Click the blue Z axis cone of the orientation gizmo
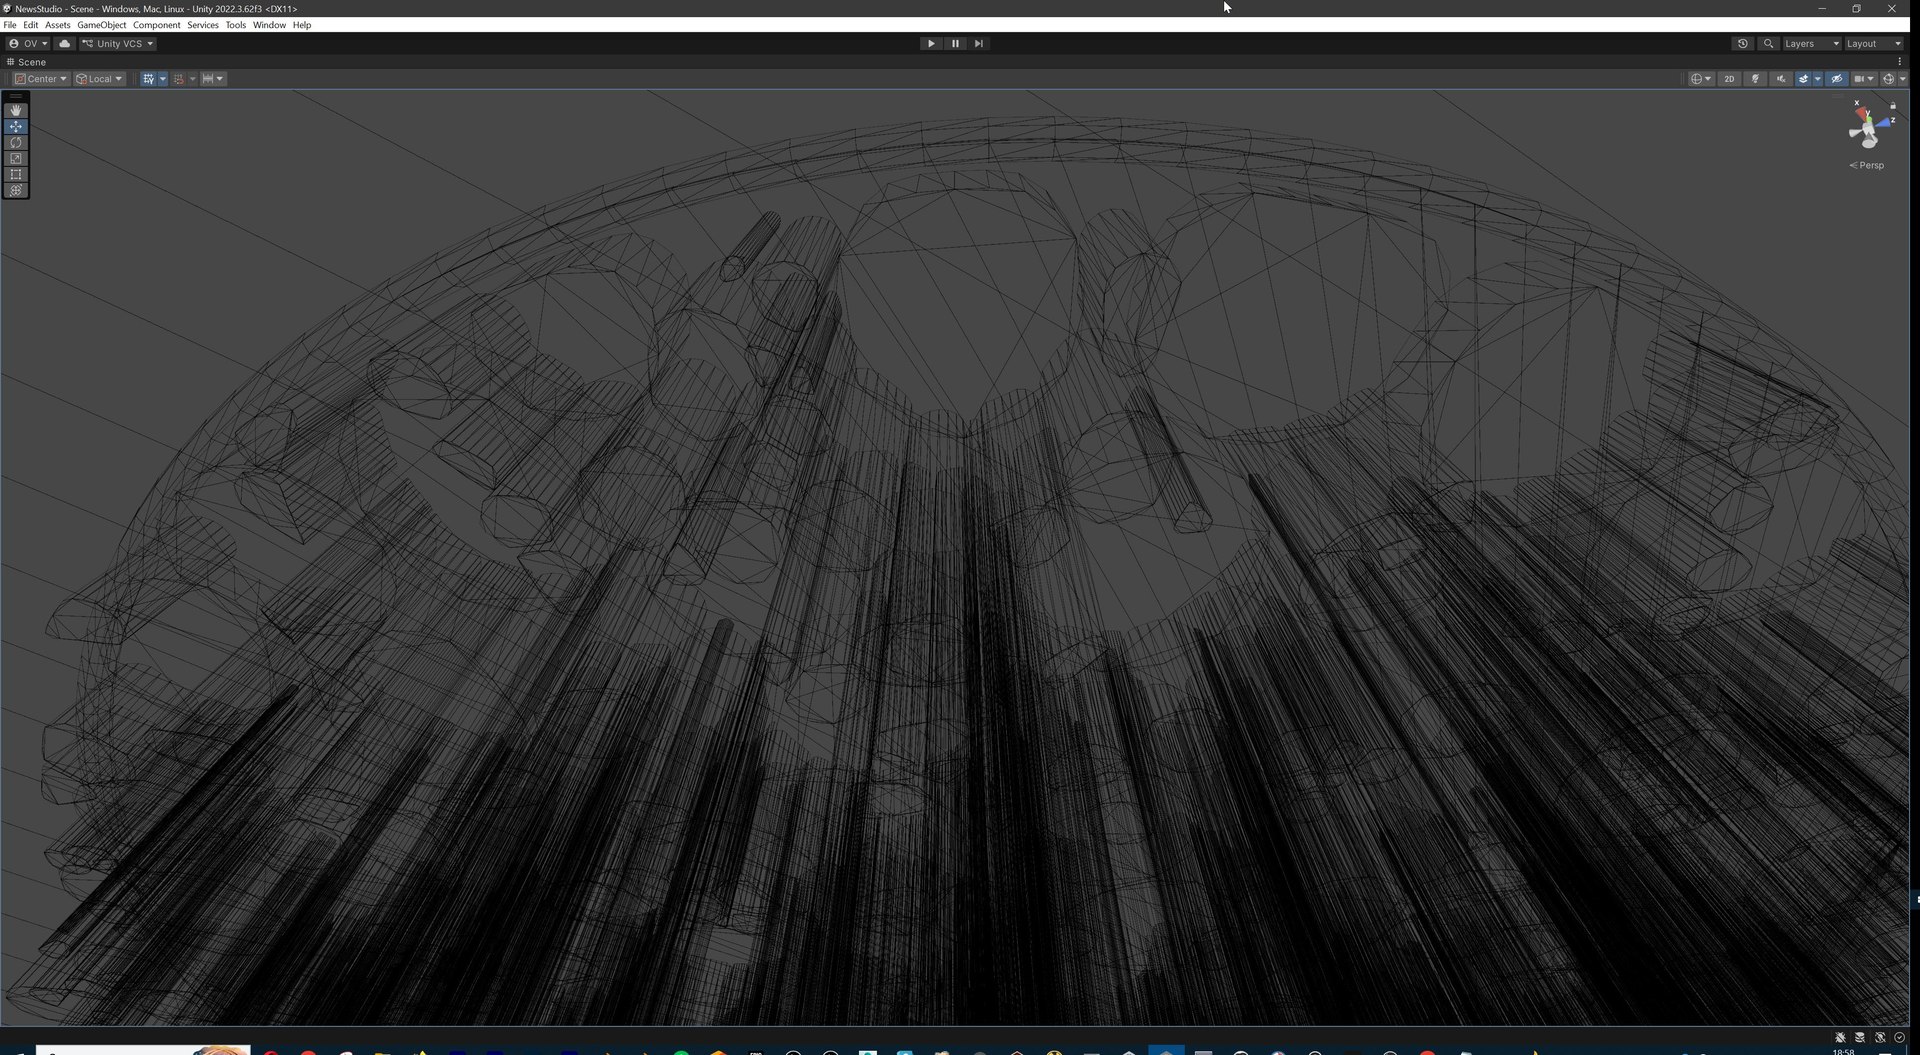 coord(1885,122)
